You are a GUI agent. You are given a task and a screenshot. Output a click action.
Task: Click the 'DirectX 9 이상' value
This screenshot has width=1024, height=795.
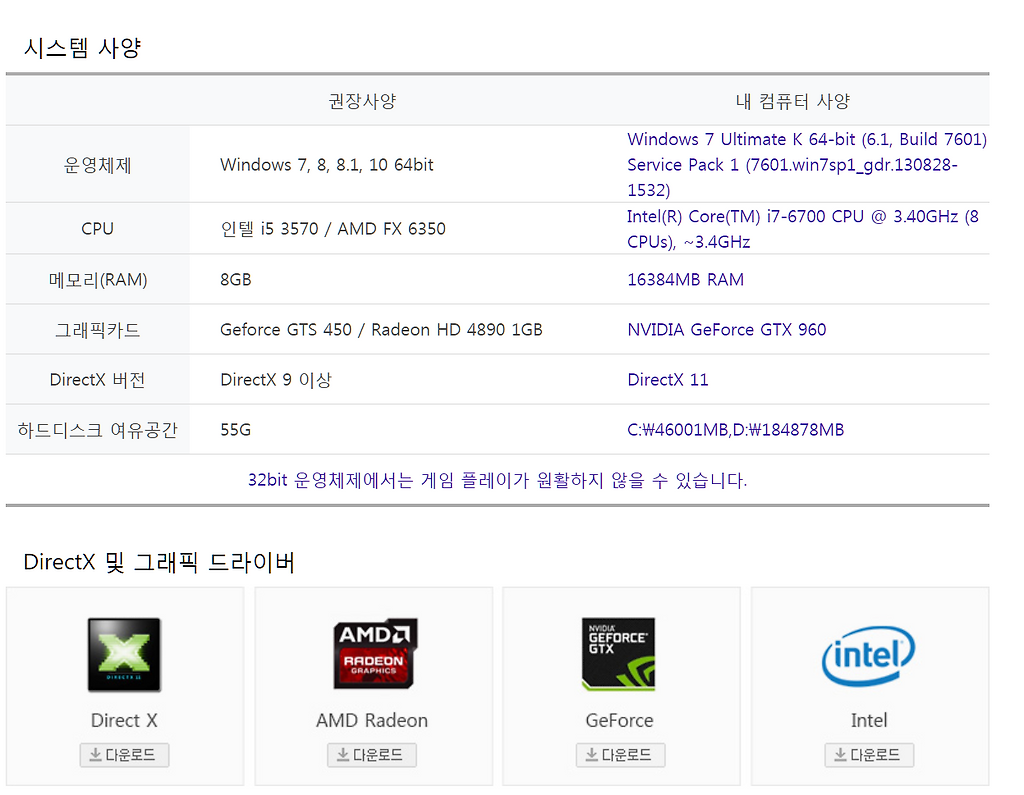click(x=276, y=380)
